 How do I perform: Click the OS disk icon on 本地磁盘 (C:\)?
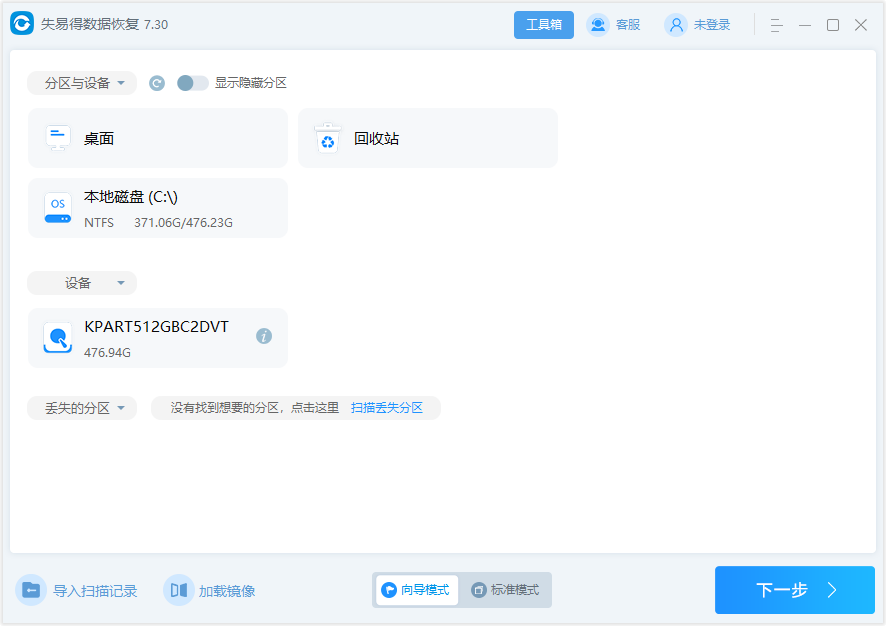tap(57, 207)
